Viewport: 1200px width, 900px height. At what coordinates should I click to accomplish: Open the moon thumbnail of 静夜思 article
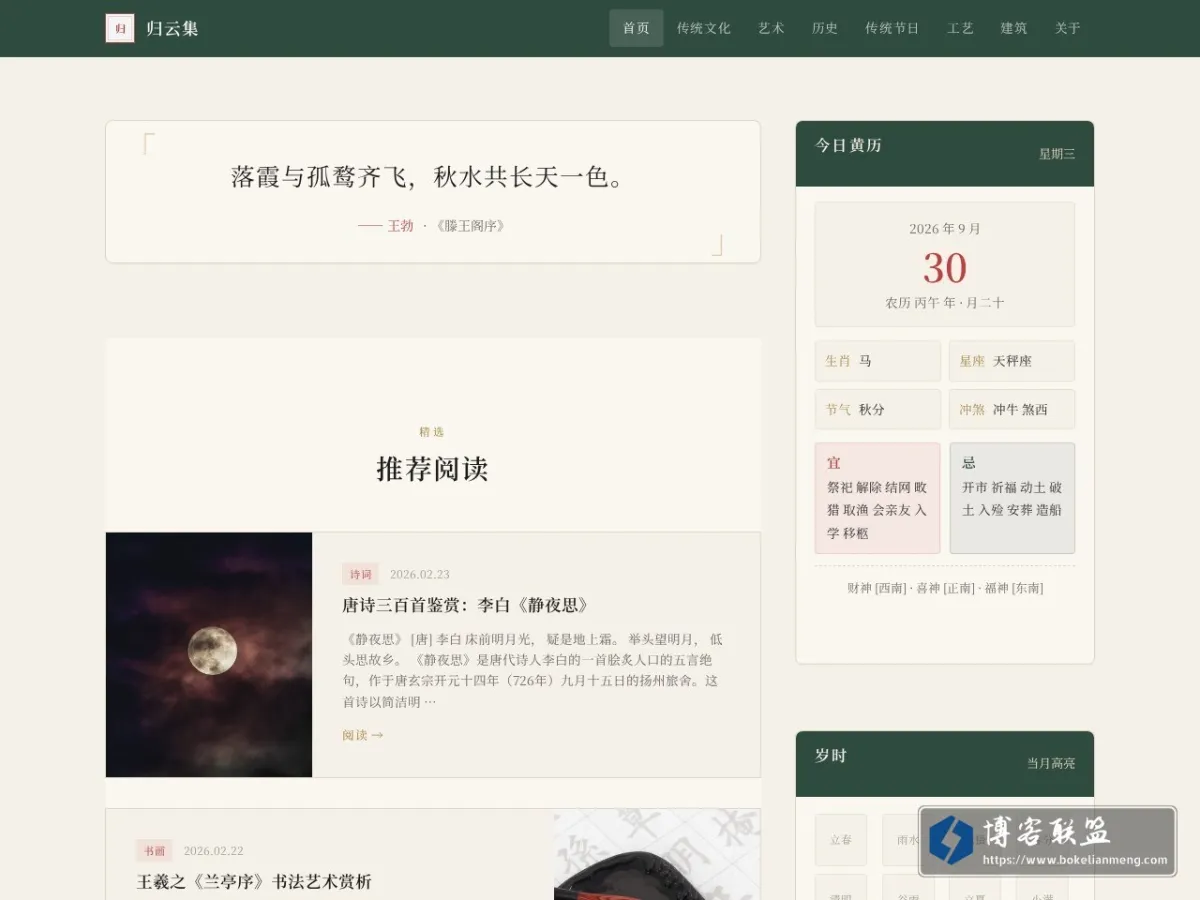coord(209,655)
